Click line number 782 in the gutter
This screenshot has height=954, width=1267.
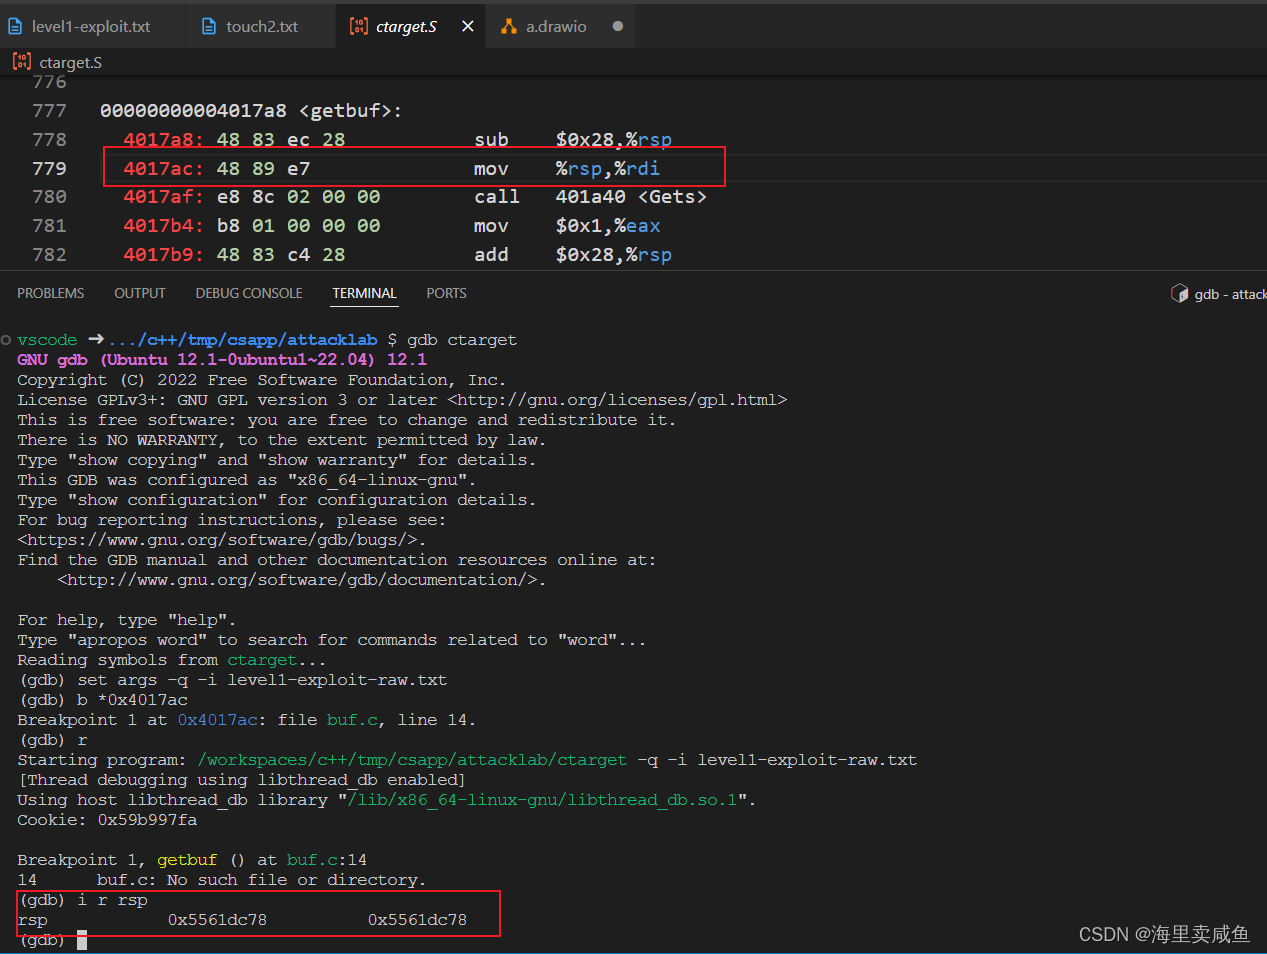pyautogui.click(x=49, y=255)
